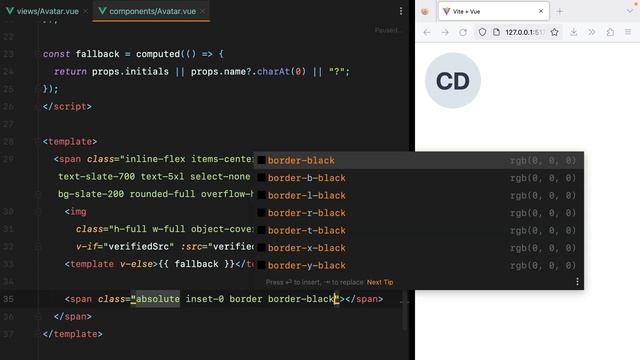The image size is (640, 360).
Task: Close the components/Avatar.vue tab
Action: (202, 11)
